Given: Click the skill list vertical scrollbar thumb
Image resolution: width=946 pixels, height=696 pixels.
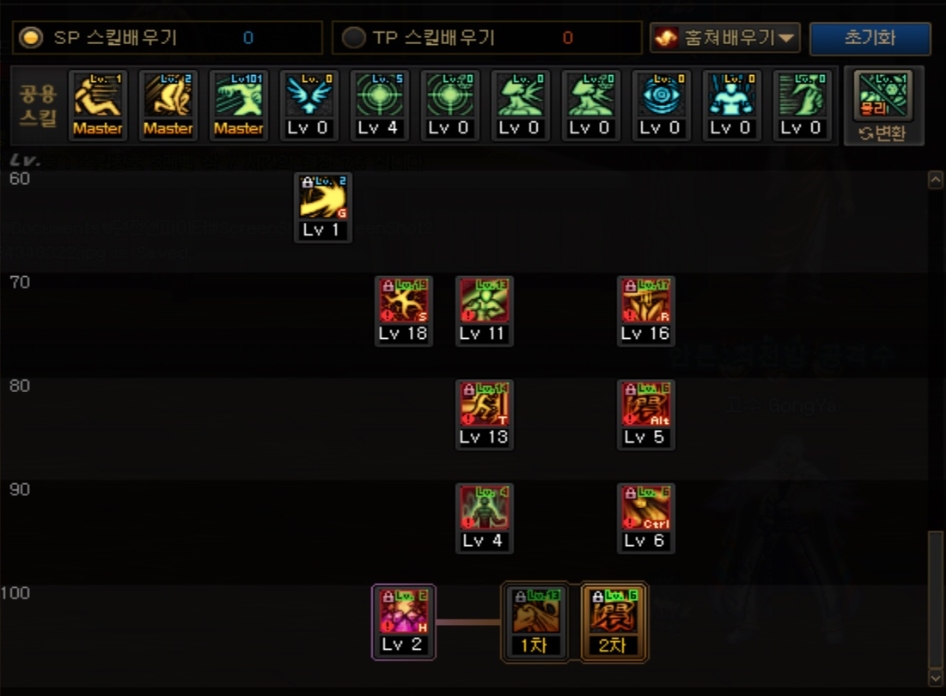Looking at the screenshot, I should [x=935, y=599].
